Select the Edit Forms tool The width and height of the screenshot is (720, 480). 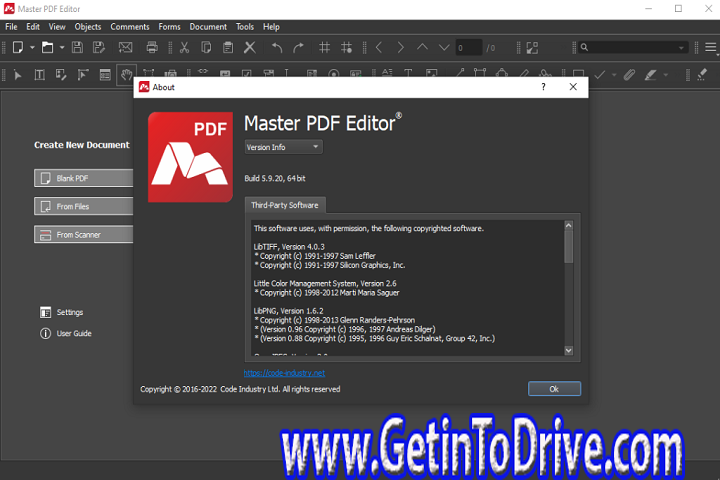coord(105,75)
